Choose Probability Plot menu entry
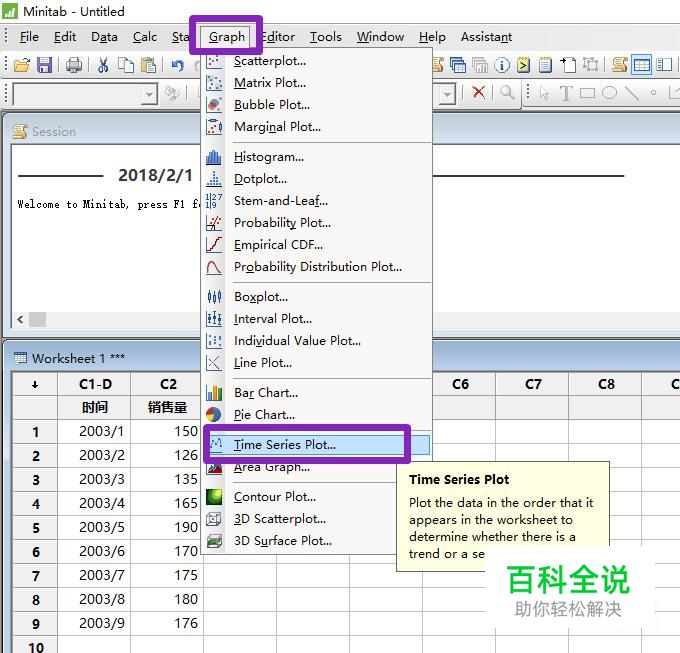Image resolution: width=680 pixels, height=653 pixels. tap(317, 222)
